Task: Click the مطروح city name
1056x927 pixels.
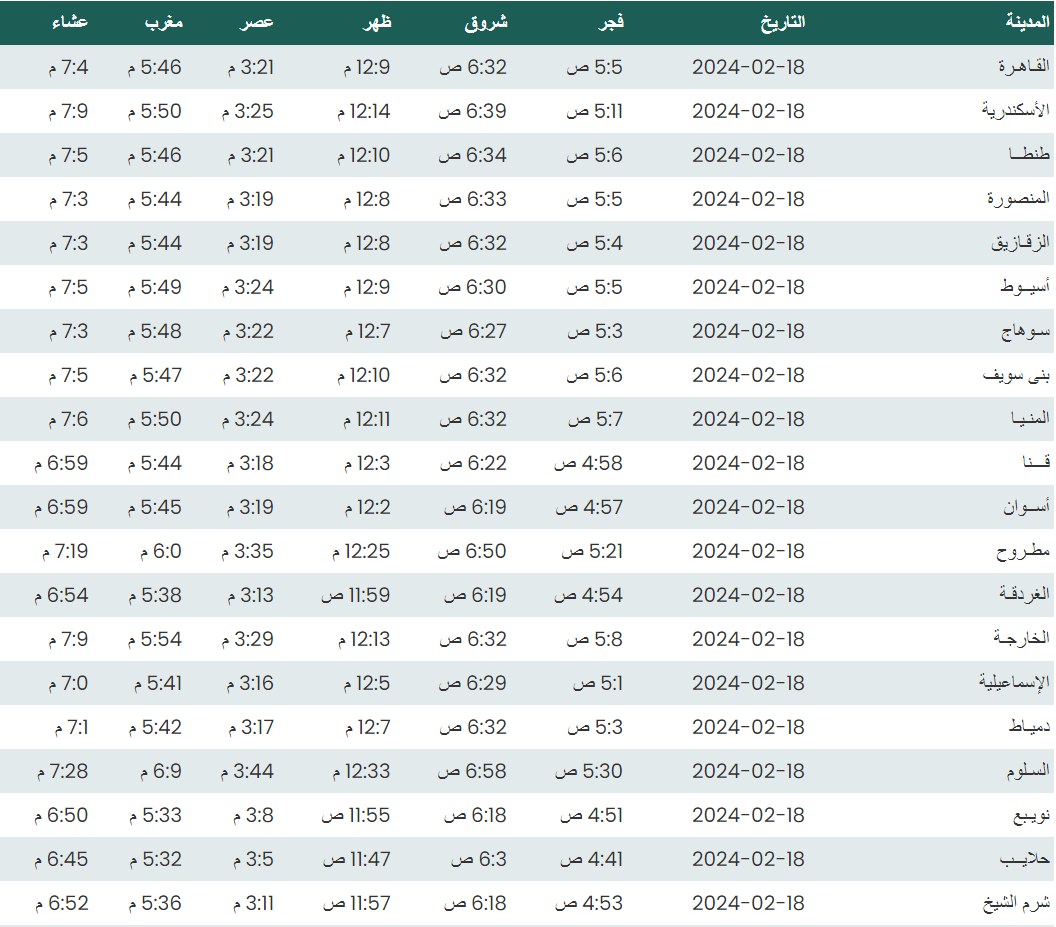Action: click(1022, 551)
